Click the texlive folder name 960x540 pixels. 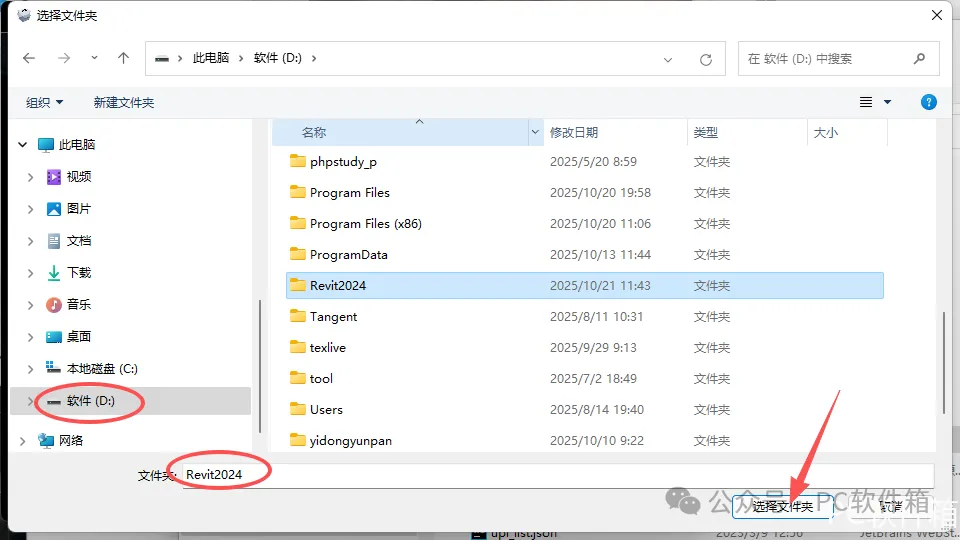(328, 348)
